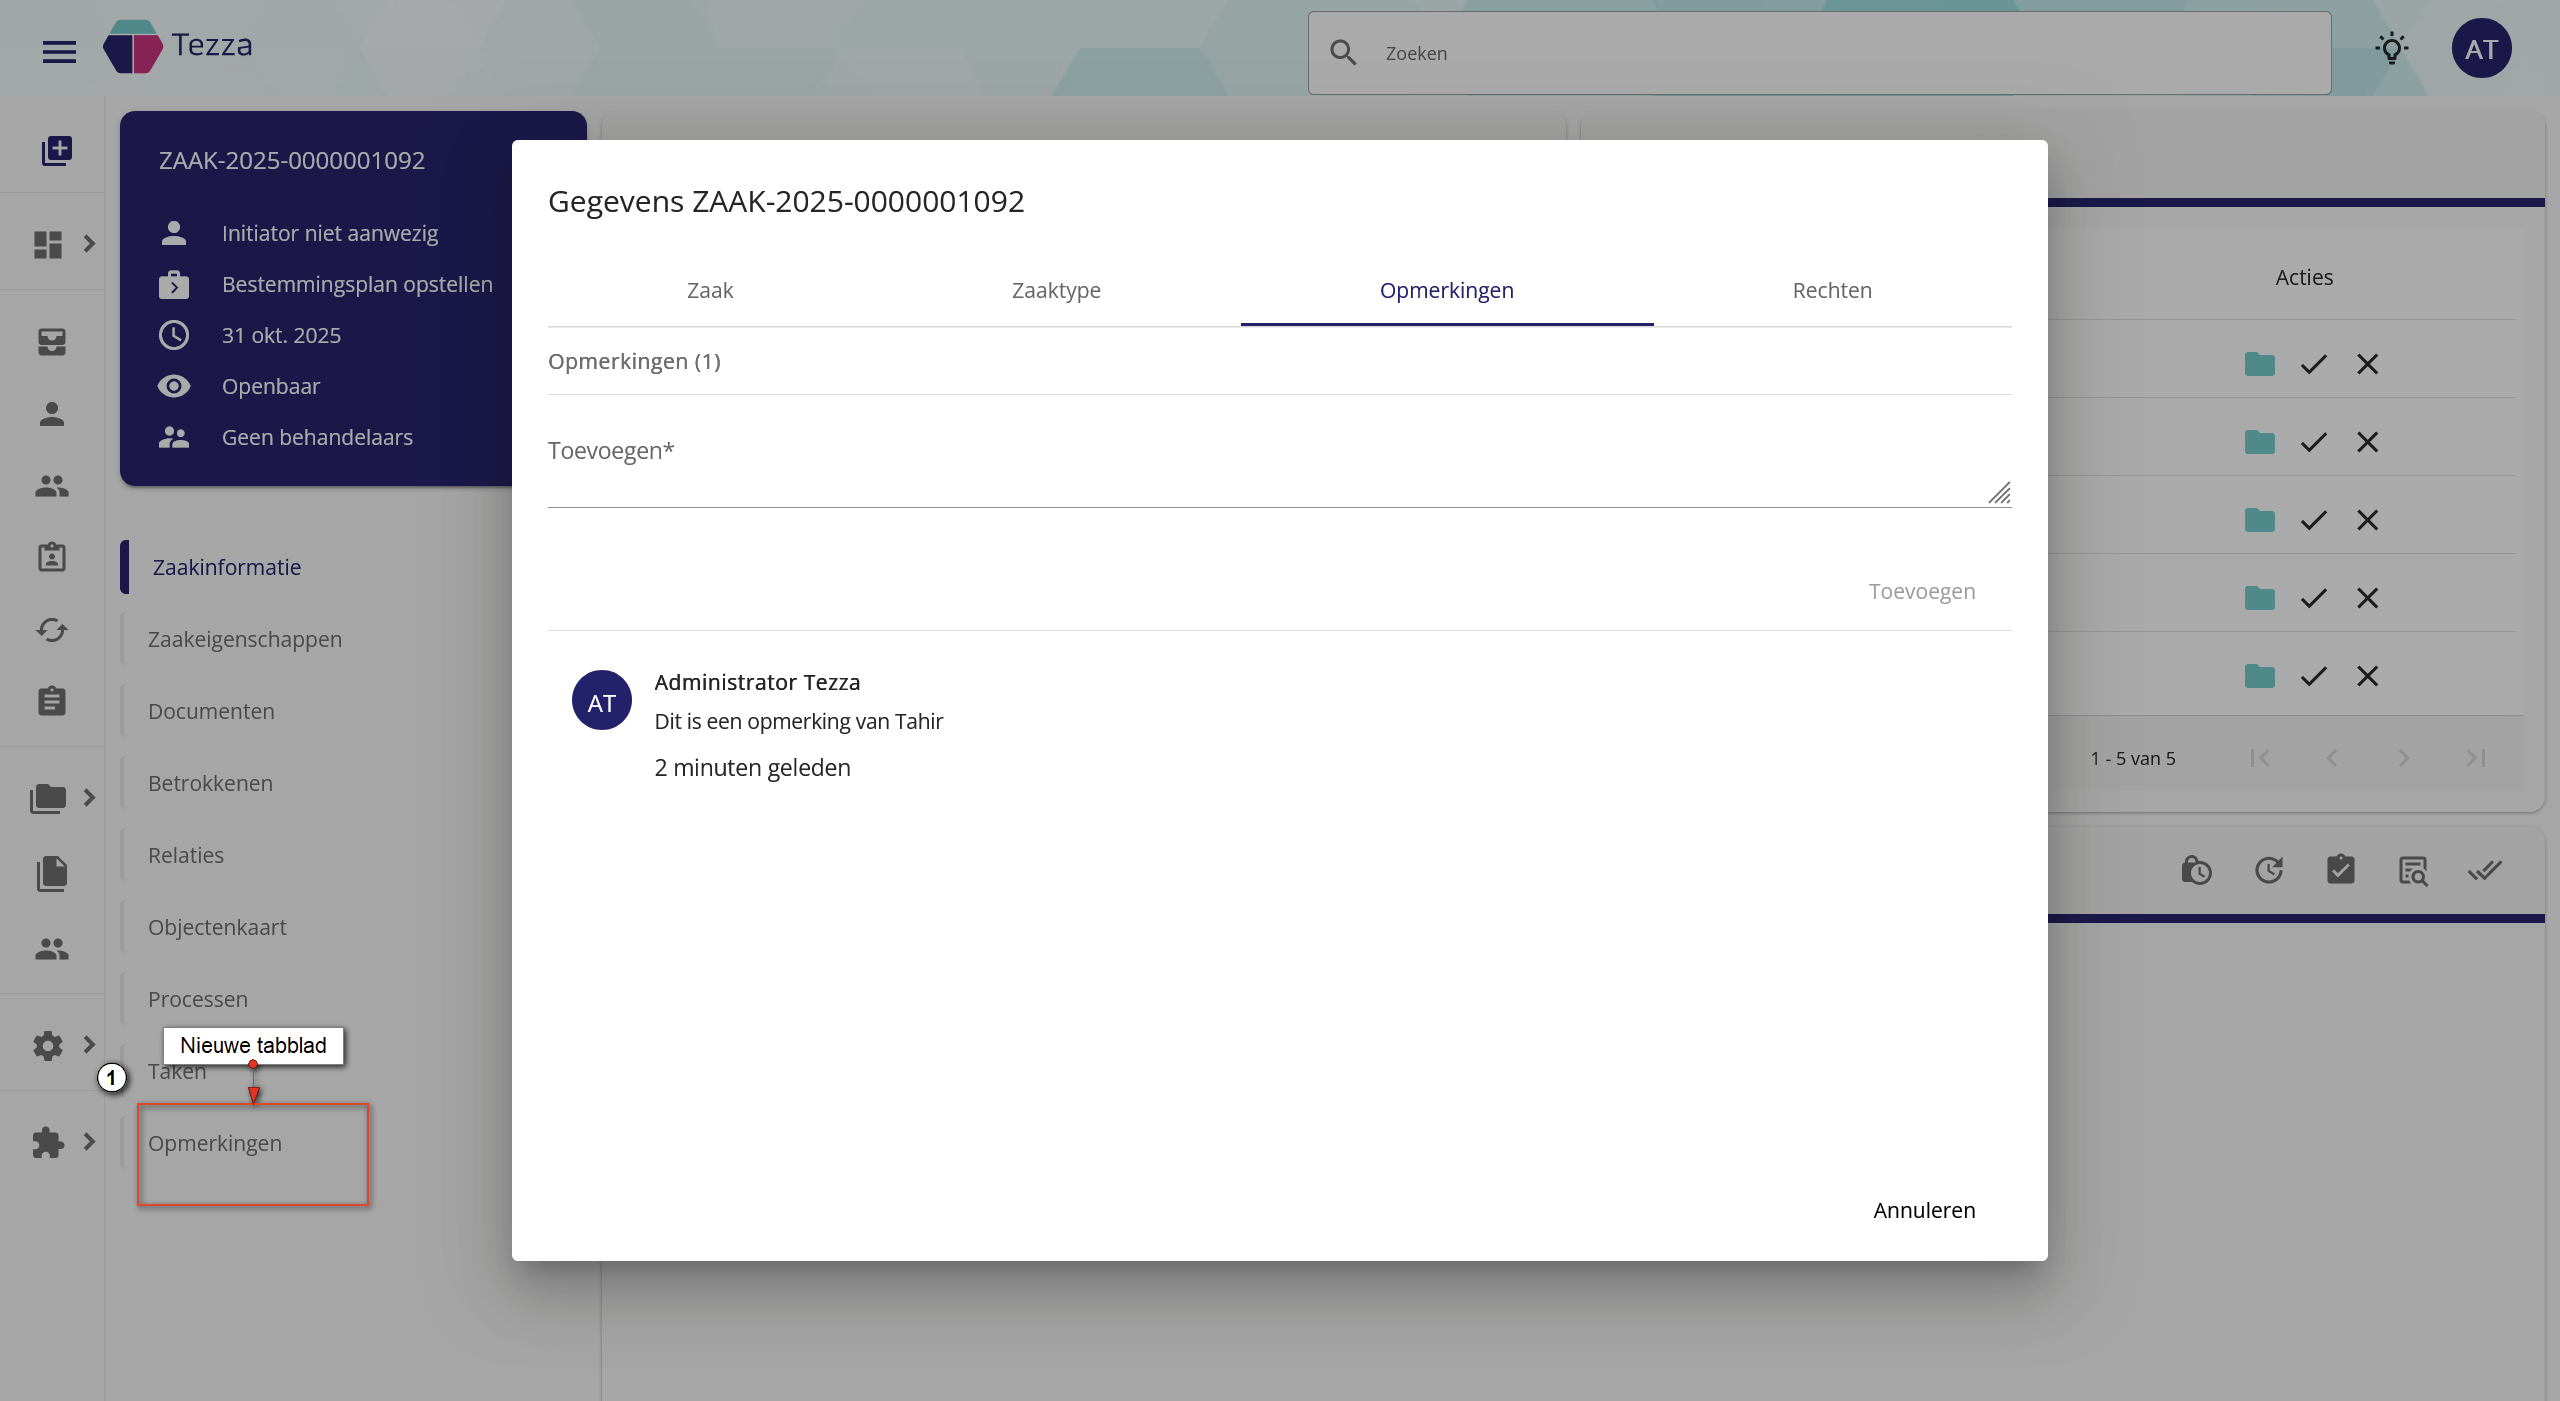The height and width of the screenshot is (1401, 2560).
Task: Expand the puzzle piece plugins chevron
Action: (x=89, y=1142)
